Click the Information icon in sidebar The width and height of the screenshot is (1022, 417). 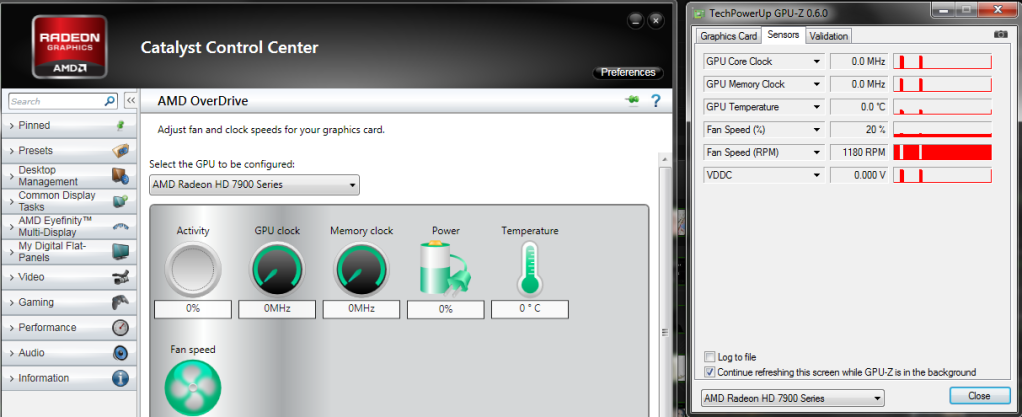pos(120,378)
